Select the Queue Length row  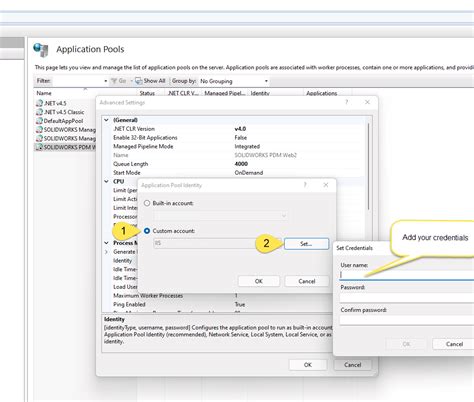pos(237,164)
